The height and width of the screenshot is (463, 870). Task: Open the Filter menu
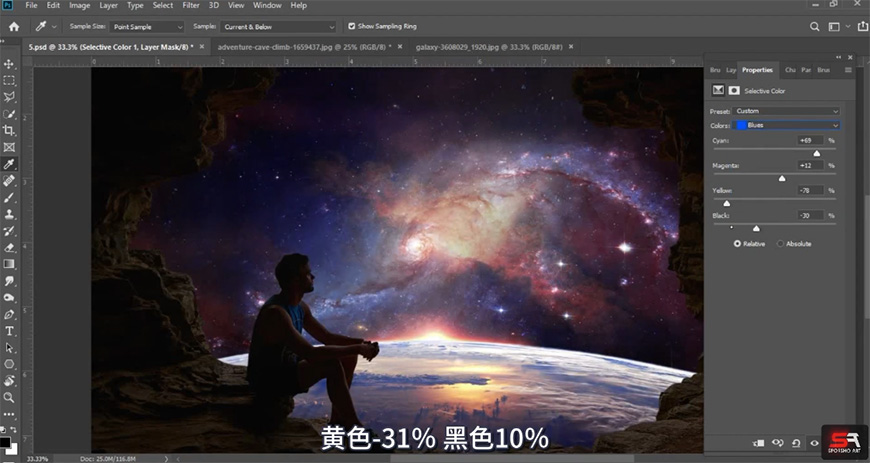coord(191,6)
